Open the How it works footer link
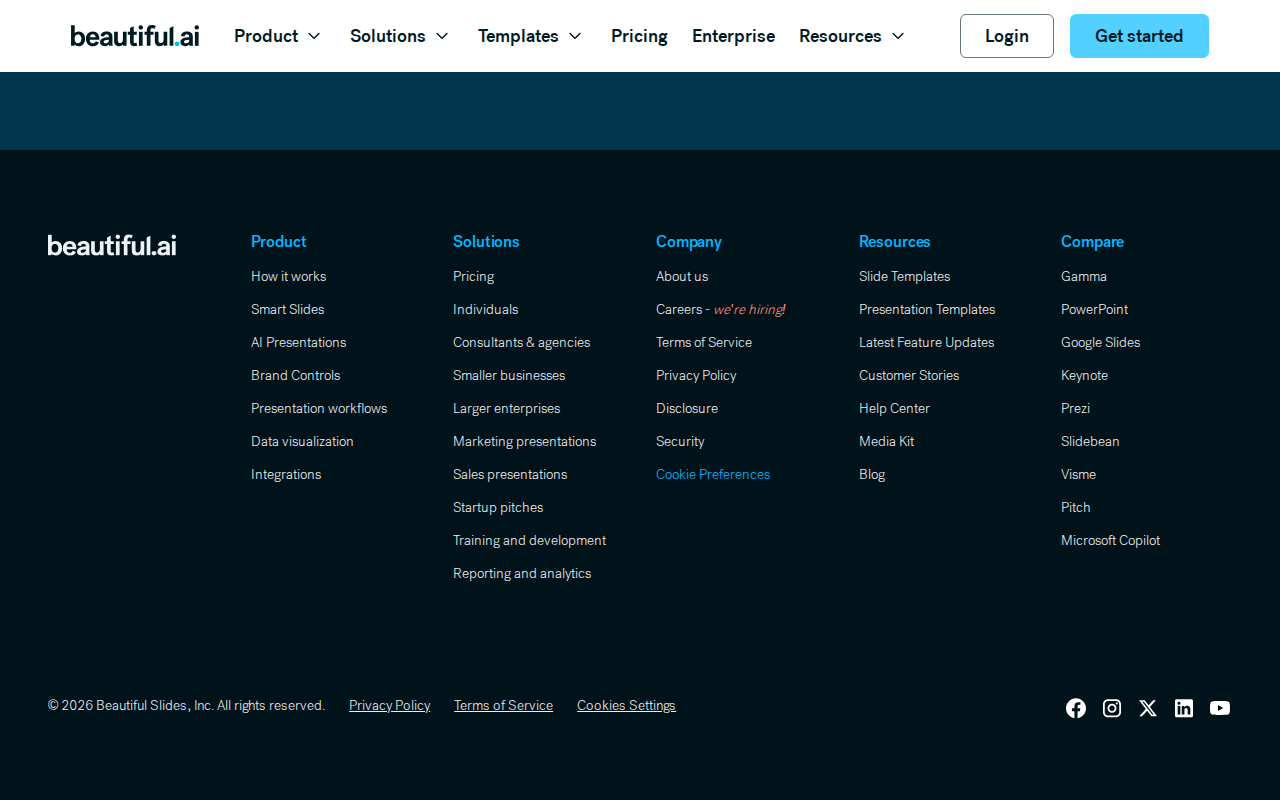This screenshot has height=800, width=1280. point(288,276)
